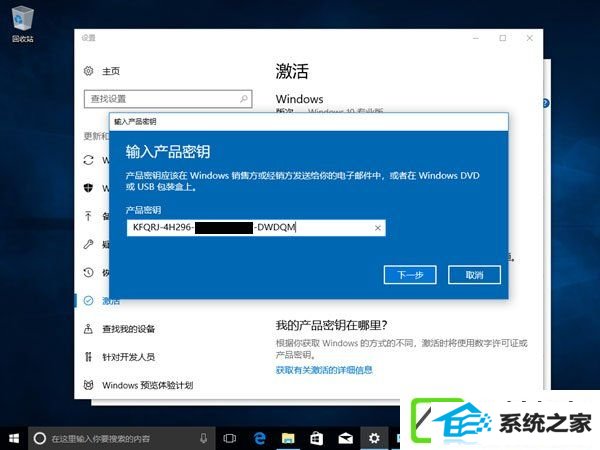Open the 获取有关激活的详细信息 link

(324, 370)
